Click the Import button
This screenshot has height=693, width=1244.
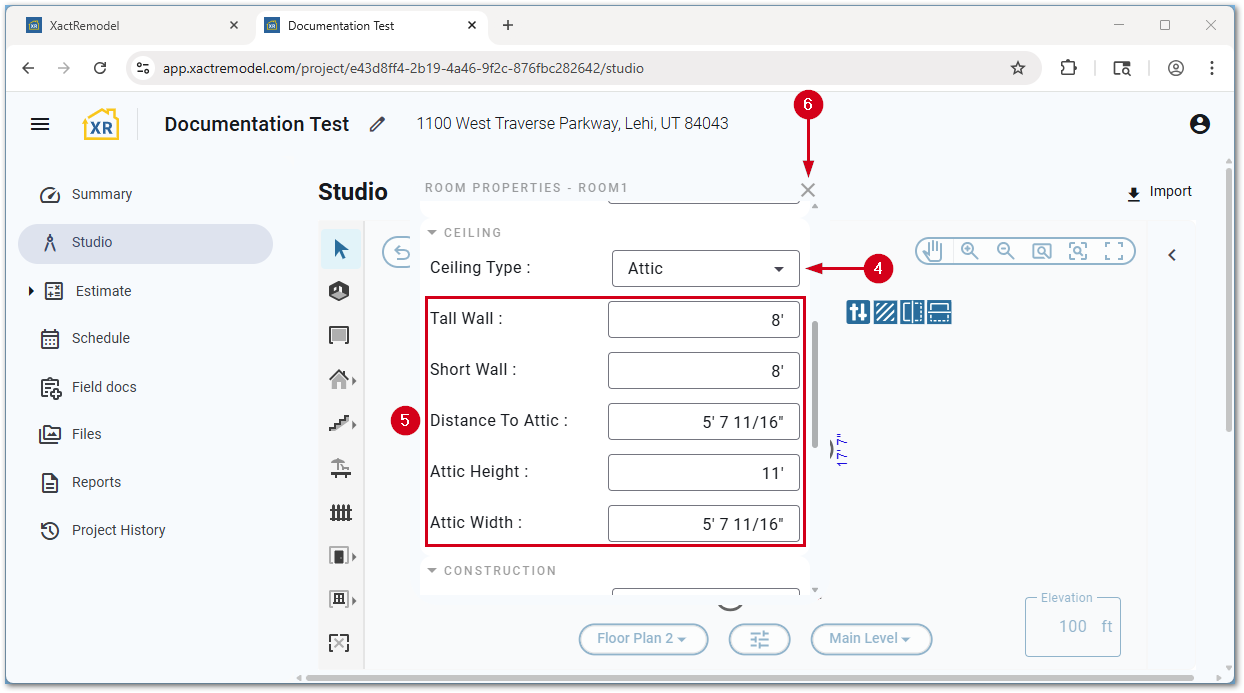(x=1159, y=192)
